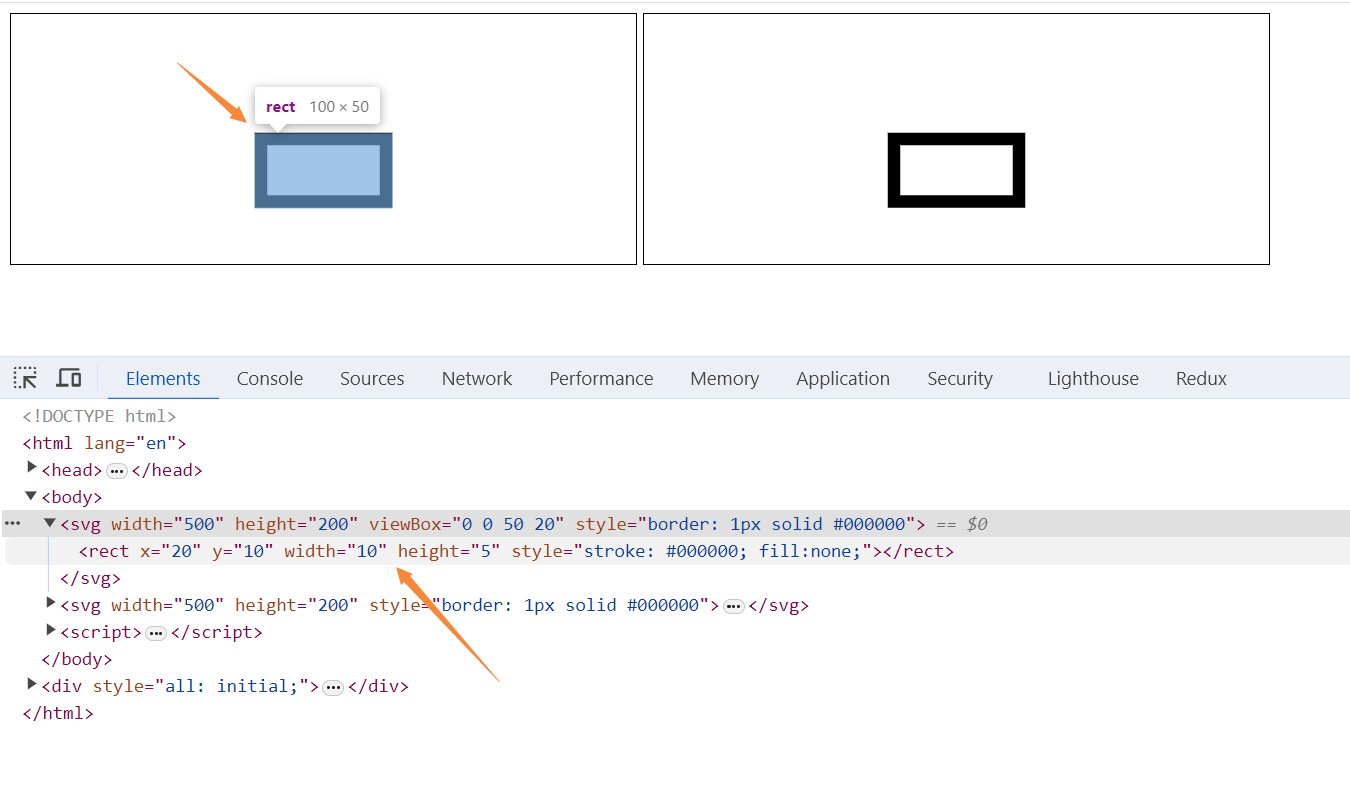Go to the Network tab
1350x806 pixels.
pyautogui.click(x=477, y=378)
